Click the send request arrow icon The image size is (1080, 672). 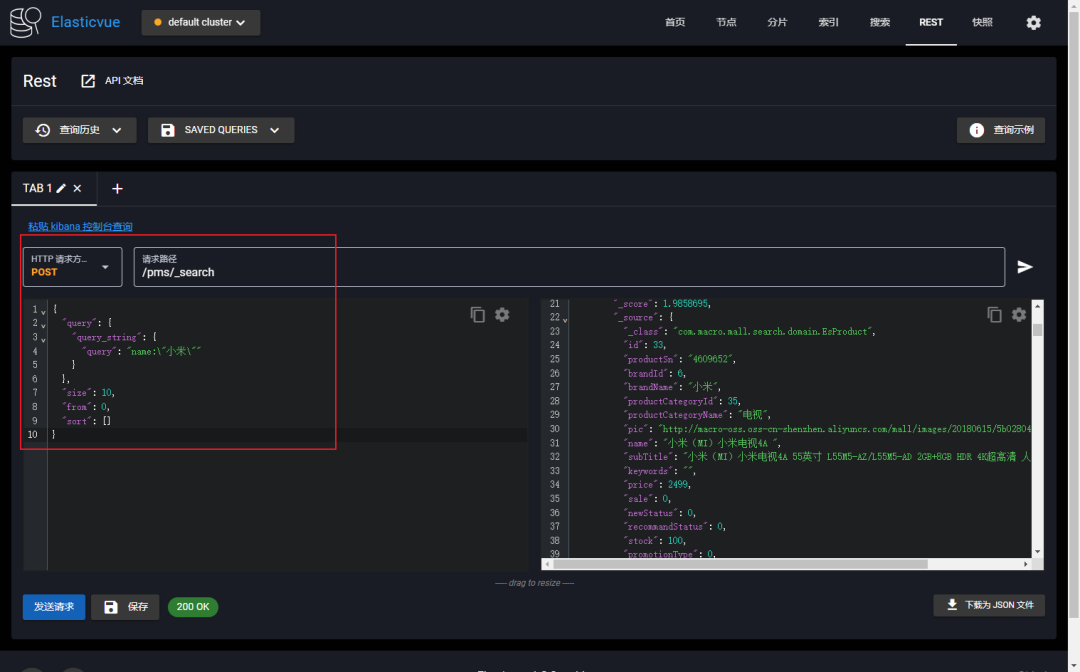coord(1025,266)
